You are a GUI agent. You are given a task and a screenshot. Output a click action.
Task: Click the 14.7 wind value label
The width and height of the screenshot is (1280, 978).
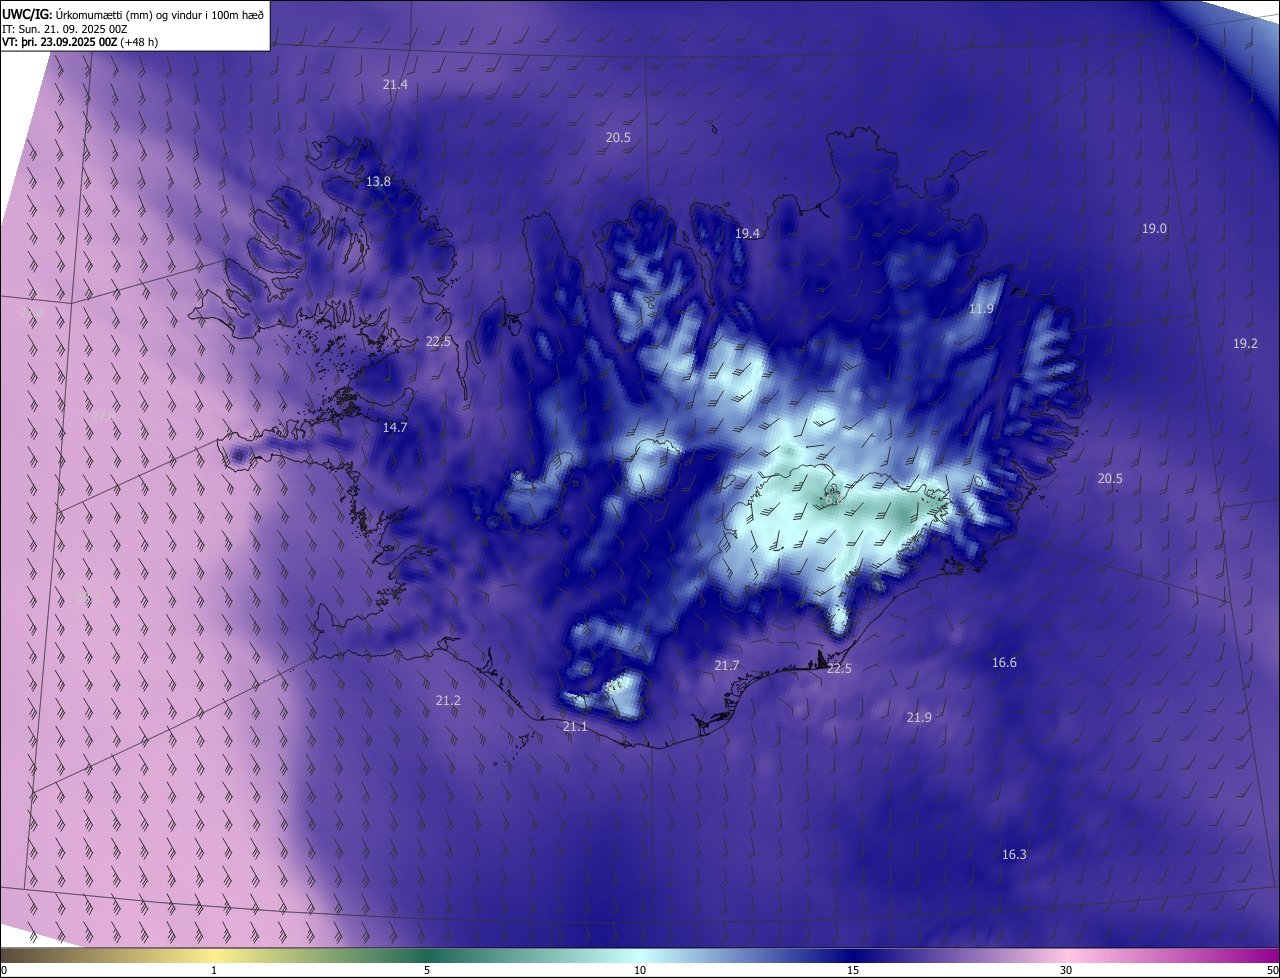coord(395,428)
